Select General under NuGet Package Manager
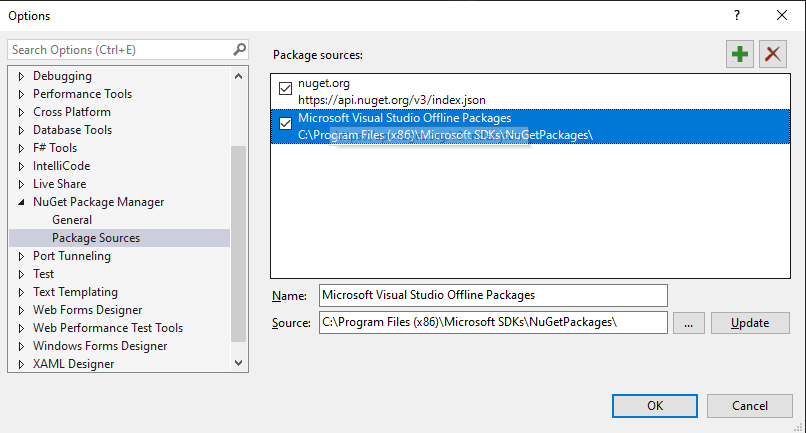Viewport: 806px width, 433px height. [x=72, y=220]
